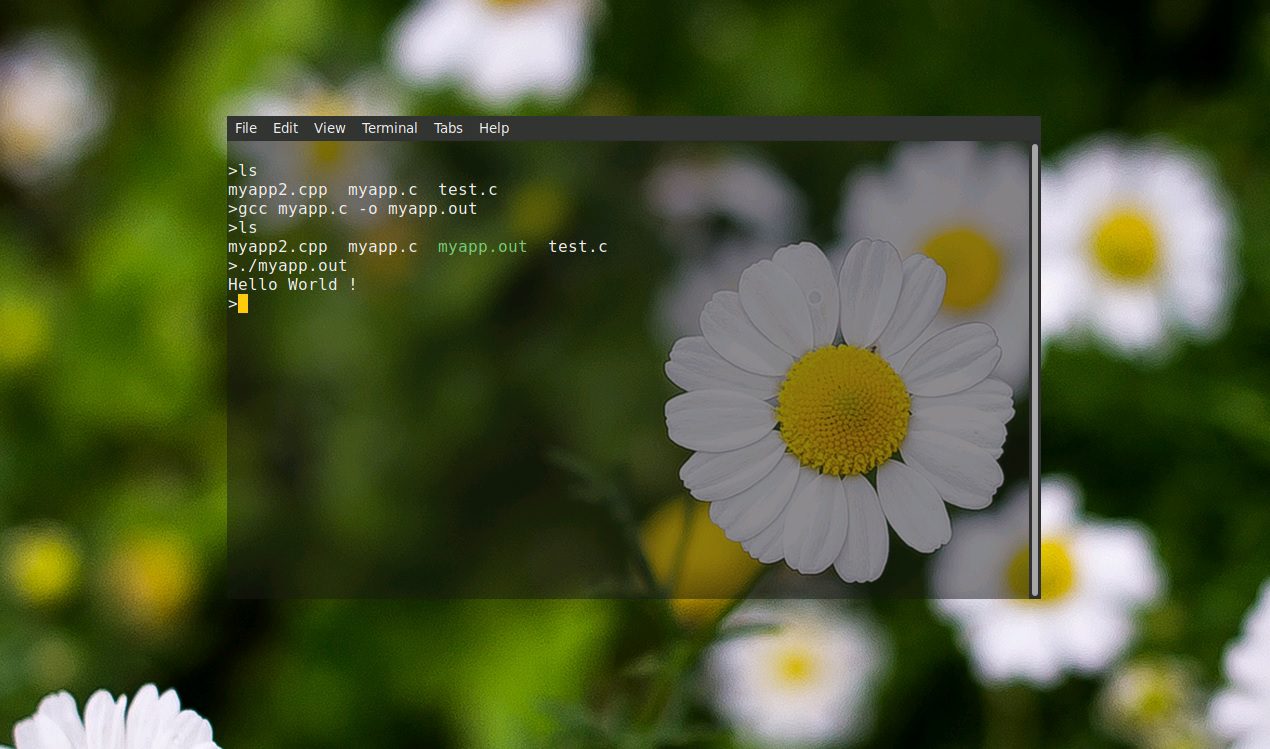Screen dimensions: 1270x749
Task: Click the terminal title bar area
Action: pyautogui.click(x=700, y=128)
